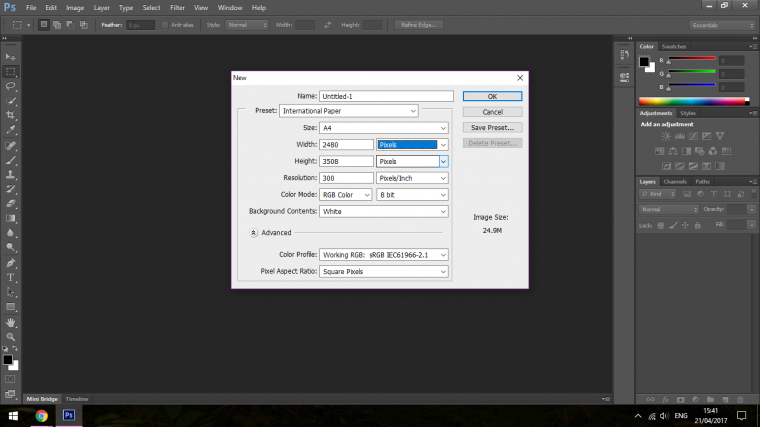The width and height of the screenshot is (760, 427).
Task: Click the Save Preset button
Action: (492, 127)
